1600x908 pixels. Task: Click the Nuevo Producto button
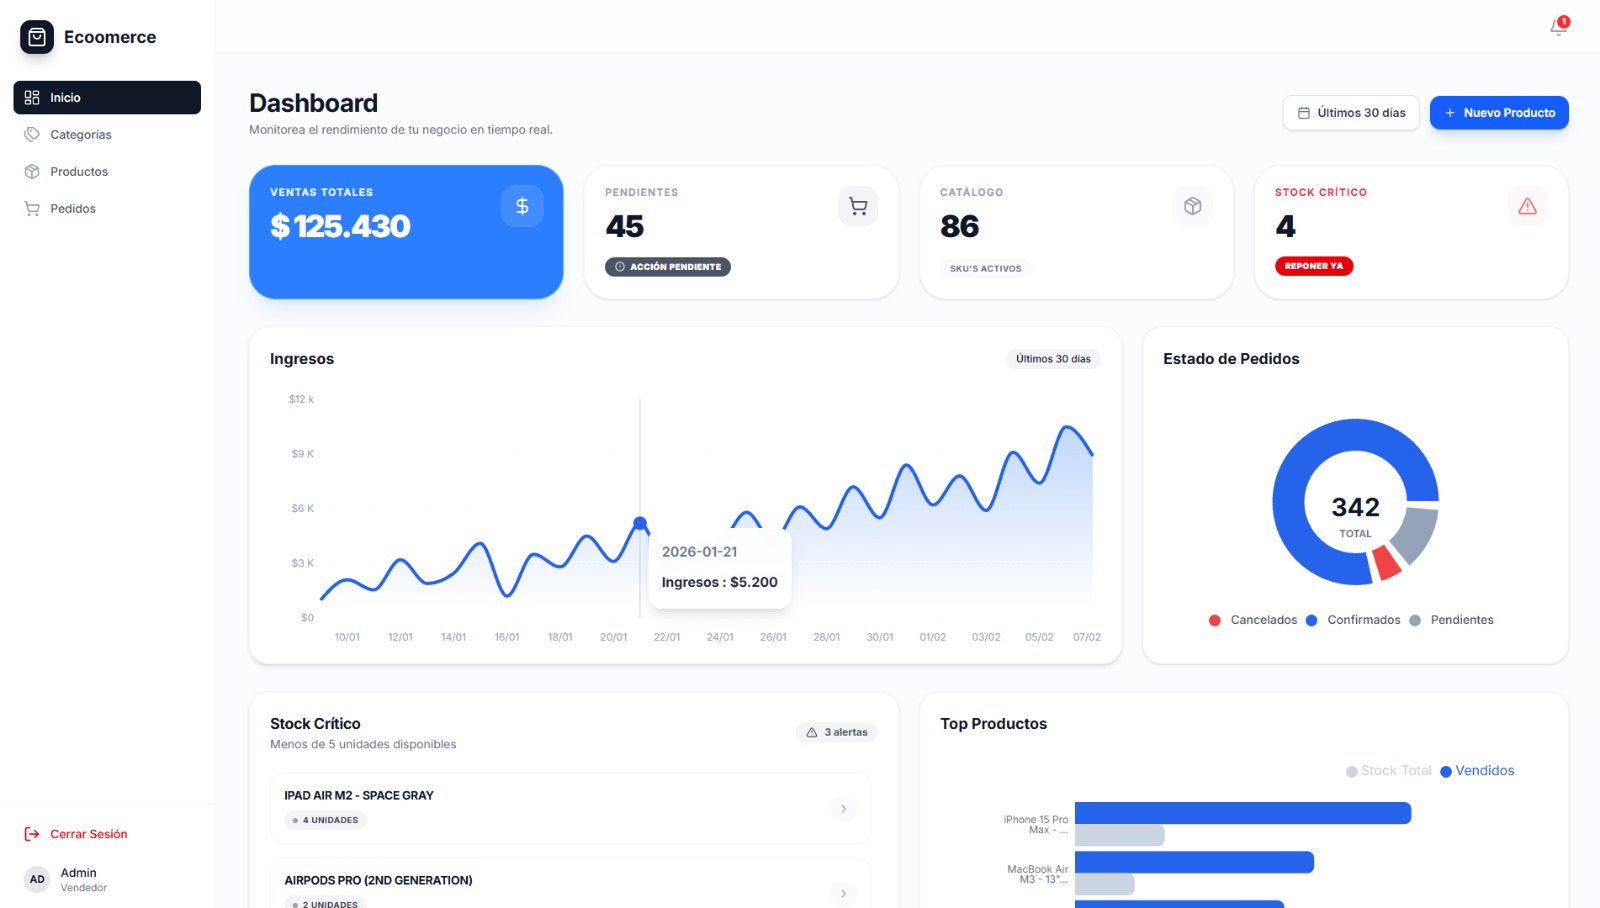point(1499,113)
